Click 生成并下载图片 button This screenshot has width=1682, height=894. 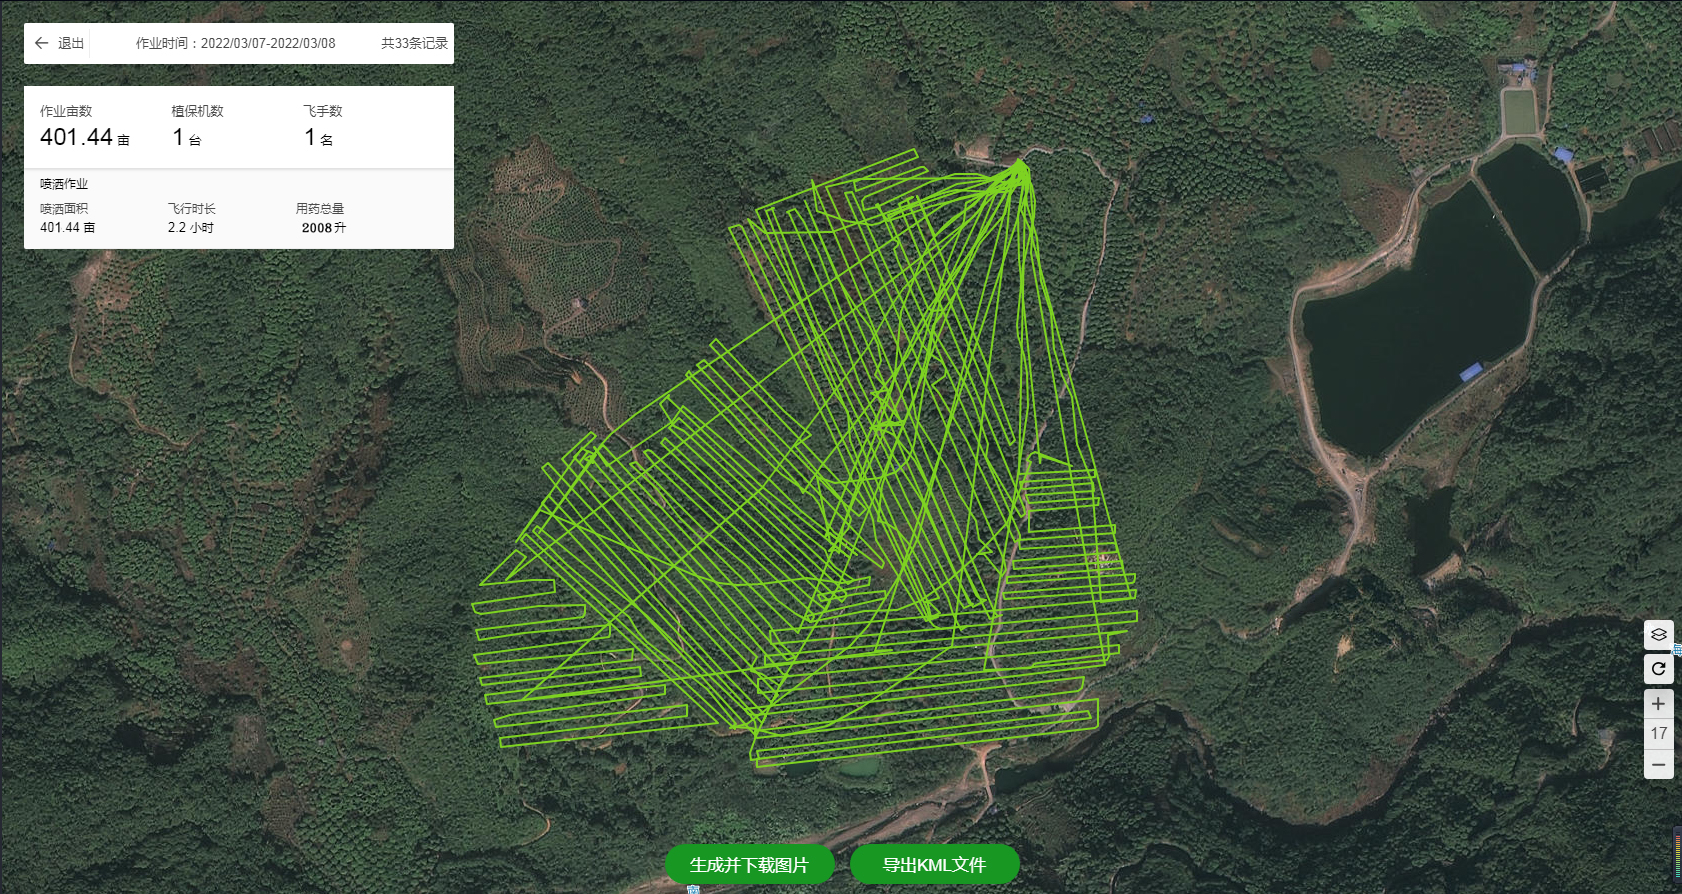click(749, 865)
